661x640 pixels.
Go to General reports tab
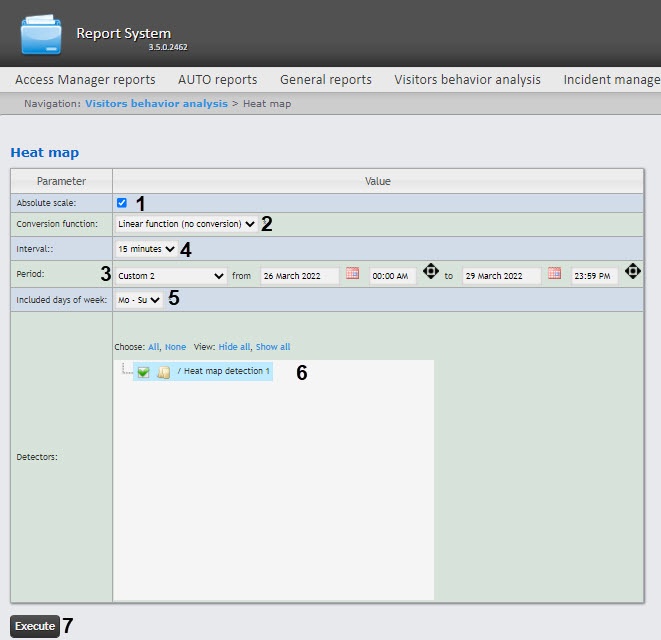click(325, 80)
